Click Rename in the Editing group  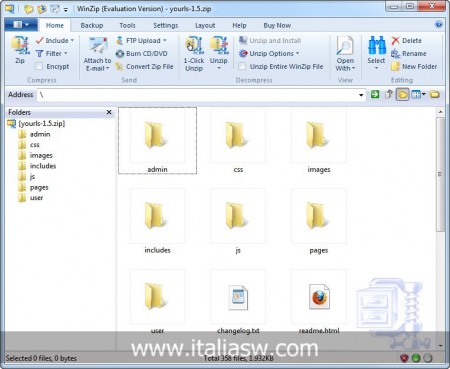409,54
